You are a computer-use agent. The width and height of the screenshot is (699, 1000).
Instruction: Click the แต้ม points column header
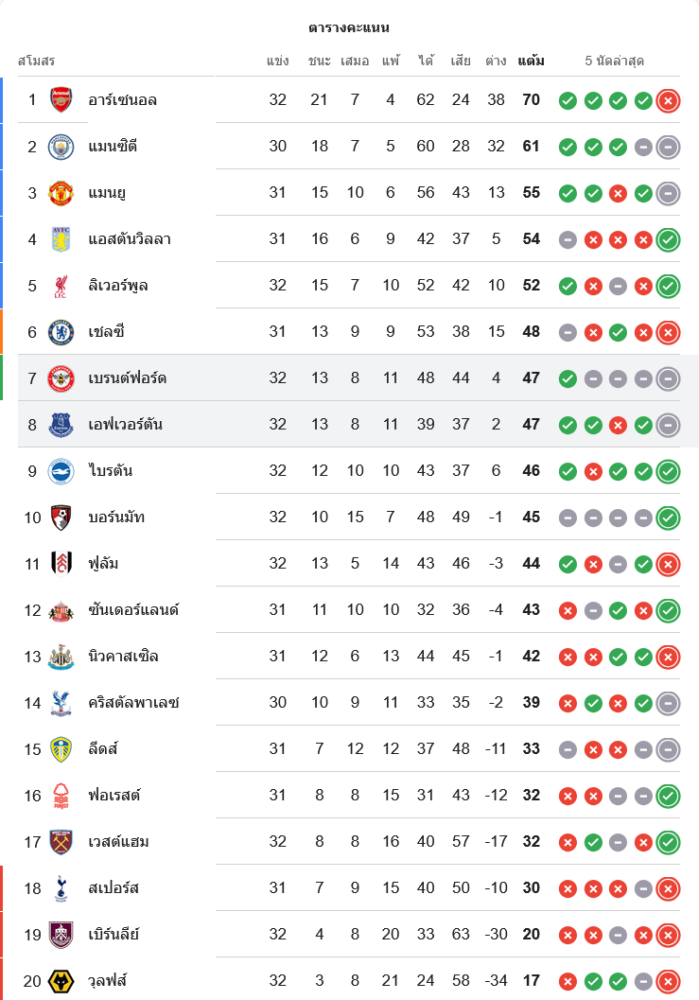(531, 61)
